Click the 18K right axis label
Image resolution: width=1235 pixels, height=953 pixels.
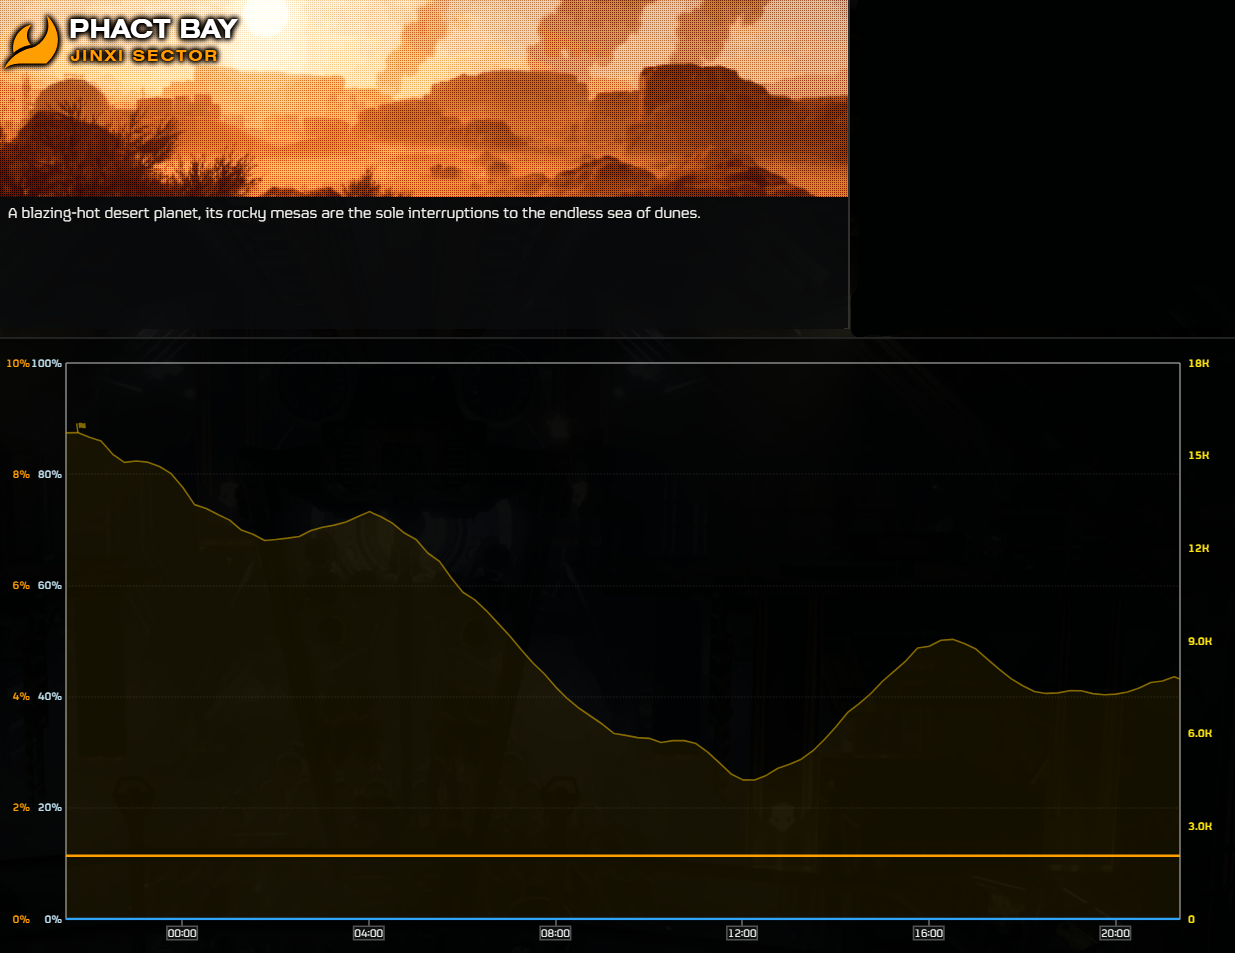click(x=1198, y=363)
